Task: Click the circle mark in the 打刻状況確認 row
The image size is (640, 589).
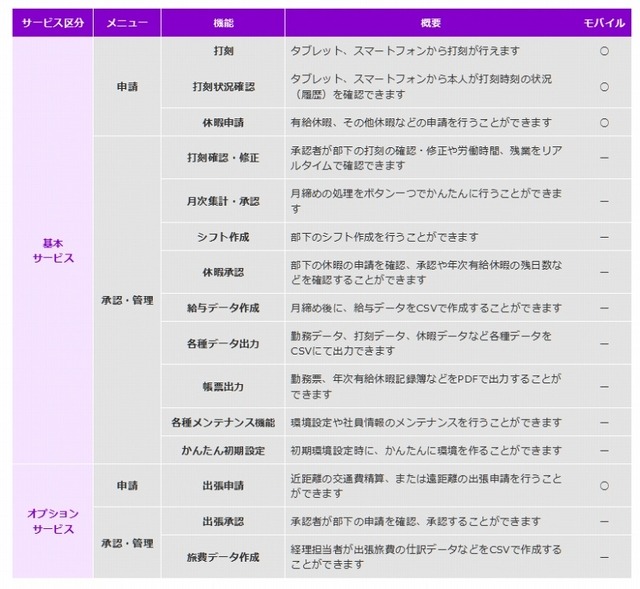Action: (x=604, y=87)
